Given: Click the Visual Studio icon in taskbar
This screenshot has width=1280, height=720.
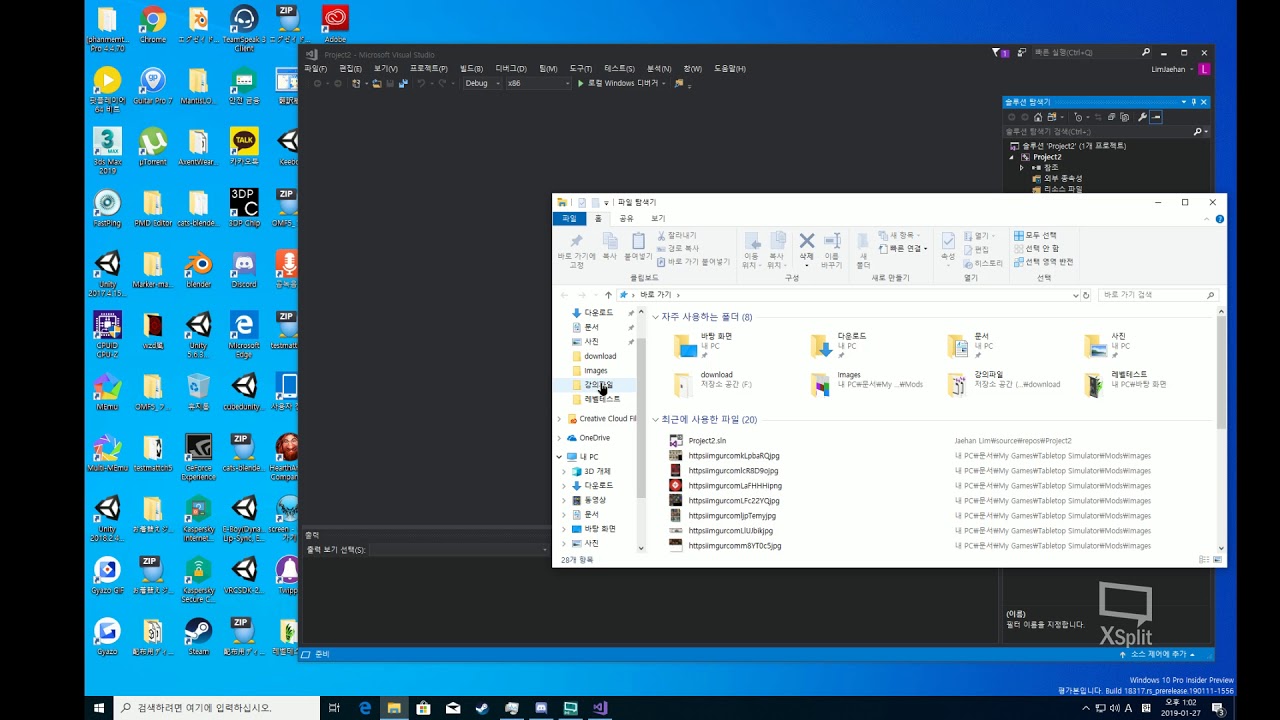Looking at the screenshot, I should click(599, 708).
